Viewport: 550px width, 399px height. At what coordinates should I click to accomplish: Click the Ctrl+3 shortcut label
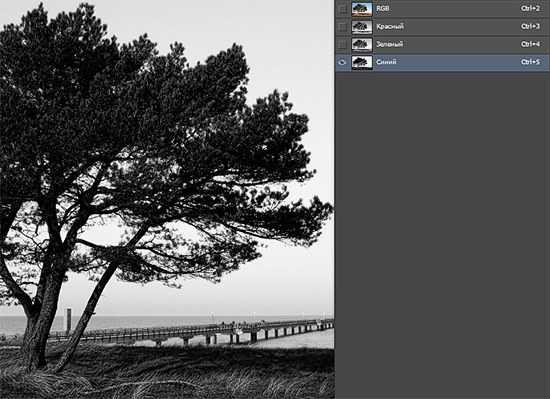click(530, 26)
